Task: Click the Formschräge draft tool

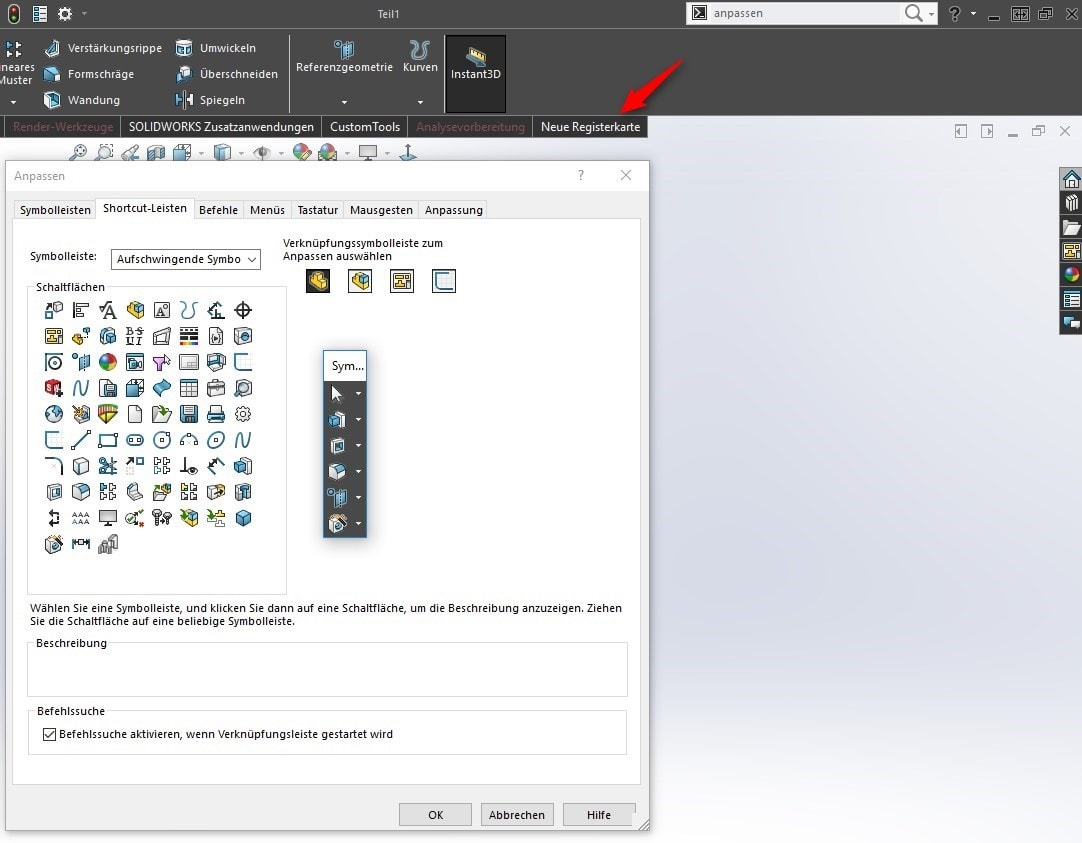Action: (x=88, y=74)
